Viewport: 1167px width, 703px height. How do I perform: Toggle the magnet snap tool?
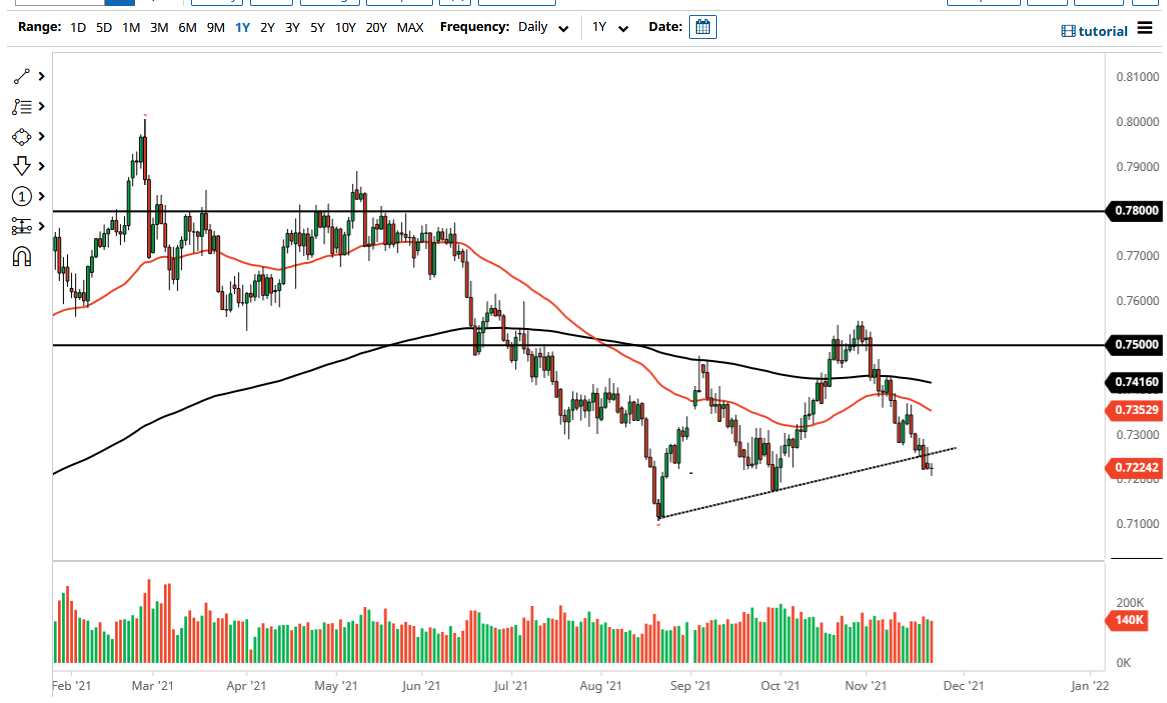pyautogui.click(x=21, y=256)
